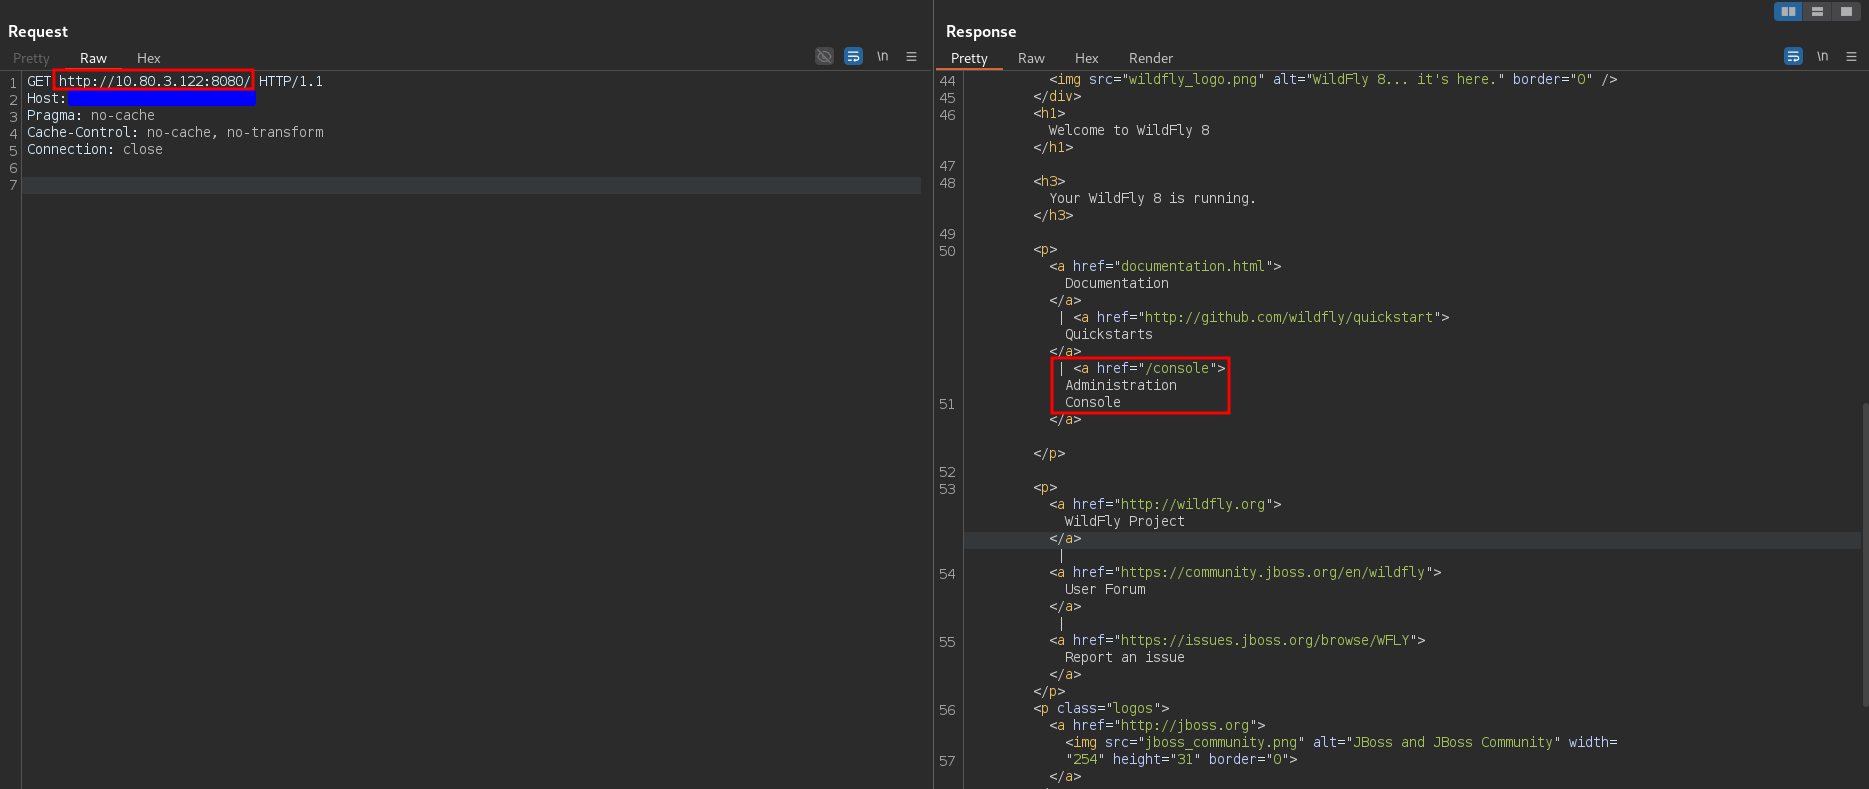Click the Response panel title
1869x789 pixels.
point(981,31)
